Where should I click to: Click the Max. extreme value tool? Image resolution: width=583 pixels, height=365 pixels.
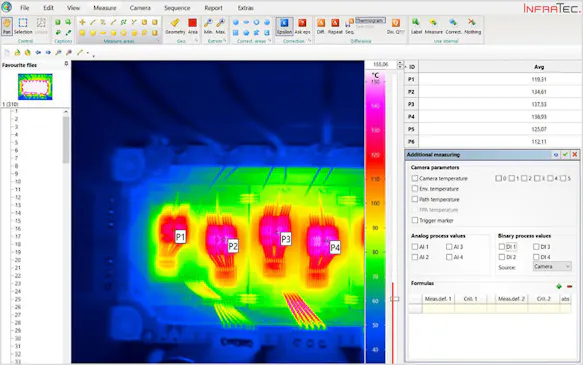coord(220,26)
